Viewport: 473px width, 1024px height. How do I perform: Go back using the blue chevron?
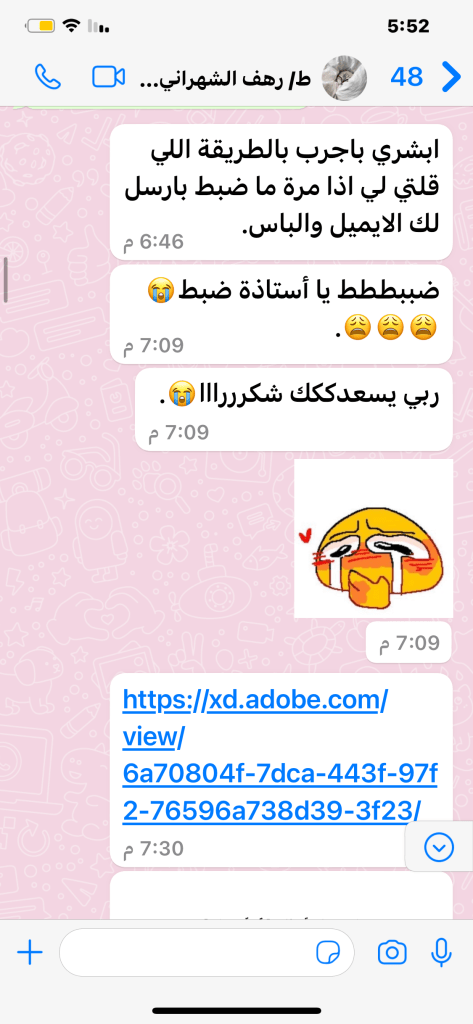(x=451, y=78)
